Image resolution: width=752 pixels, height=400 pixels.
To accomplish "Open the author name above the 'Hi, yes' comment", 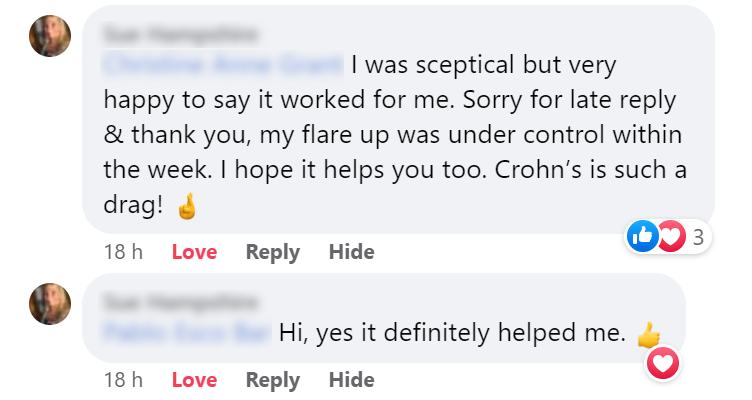I will [180, 300].
